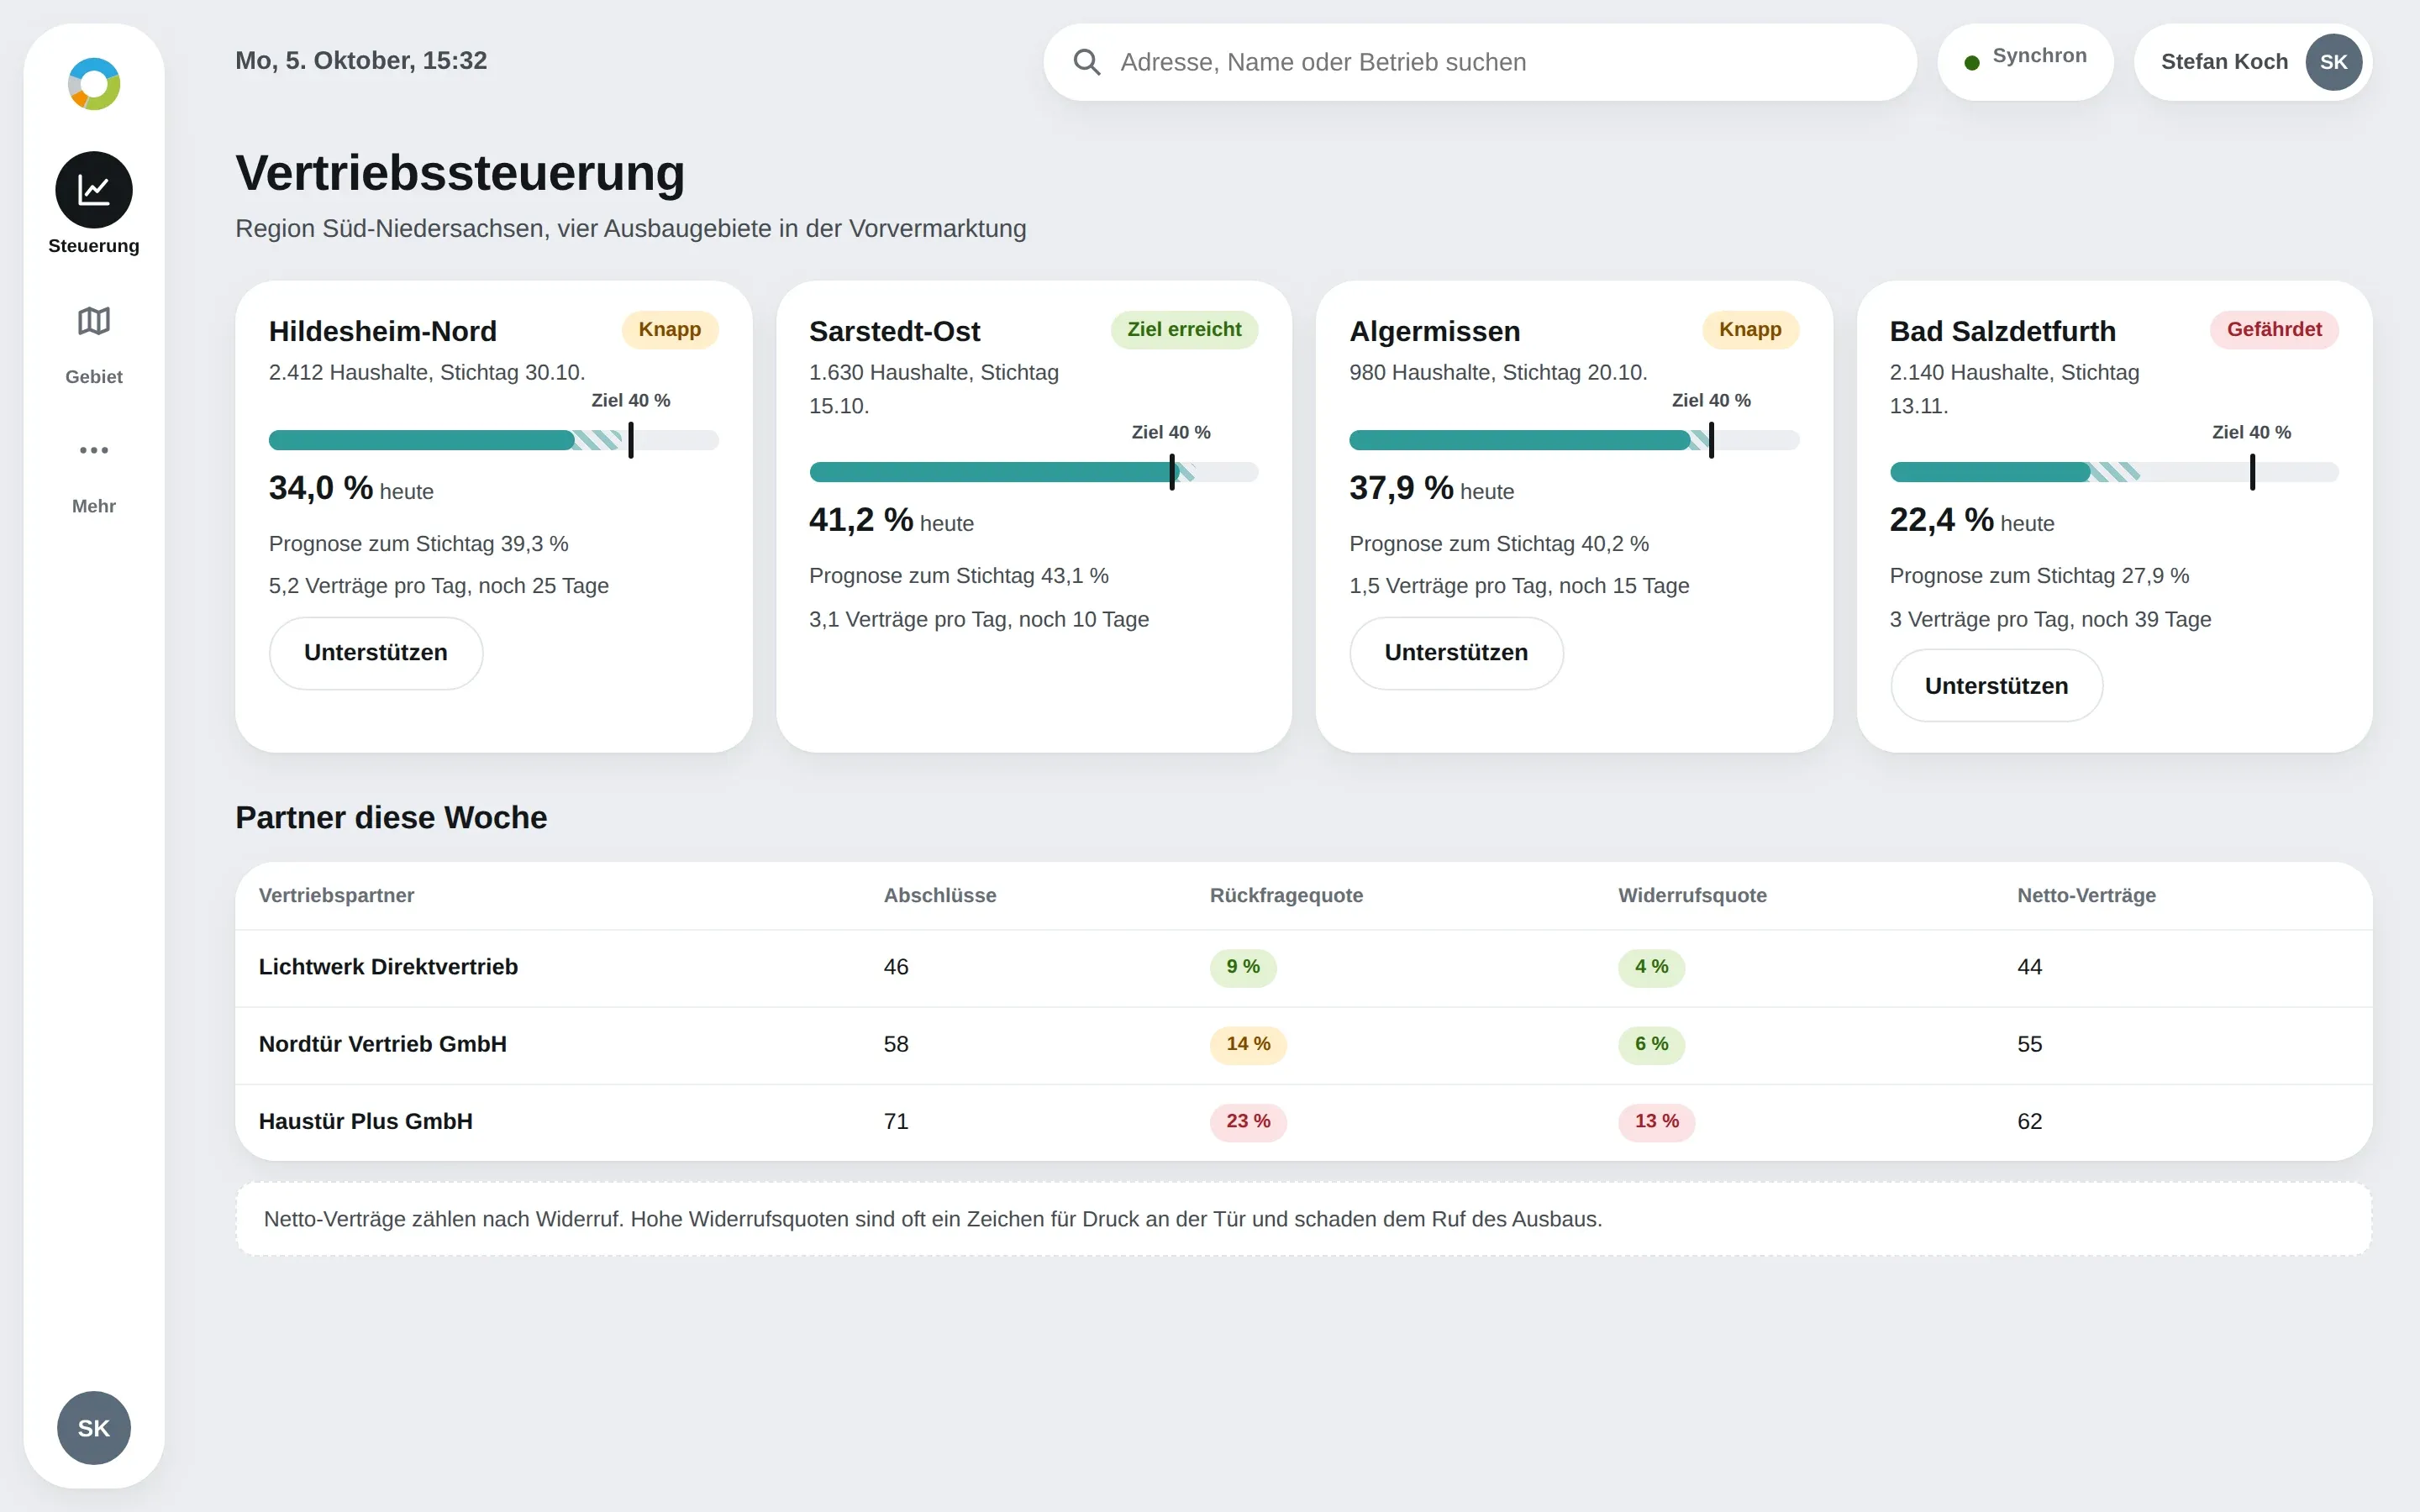Select the Lichtwerk Direktvertrieb row
This screenshot has height=1512, width=2420.
click(1303, 968)
